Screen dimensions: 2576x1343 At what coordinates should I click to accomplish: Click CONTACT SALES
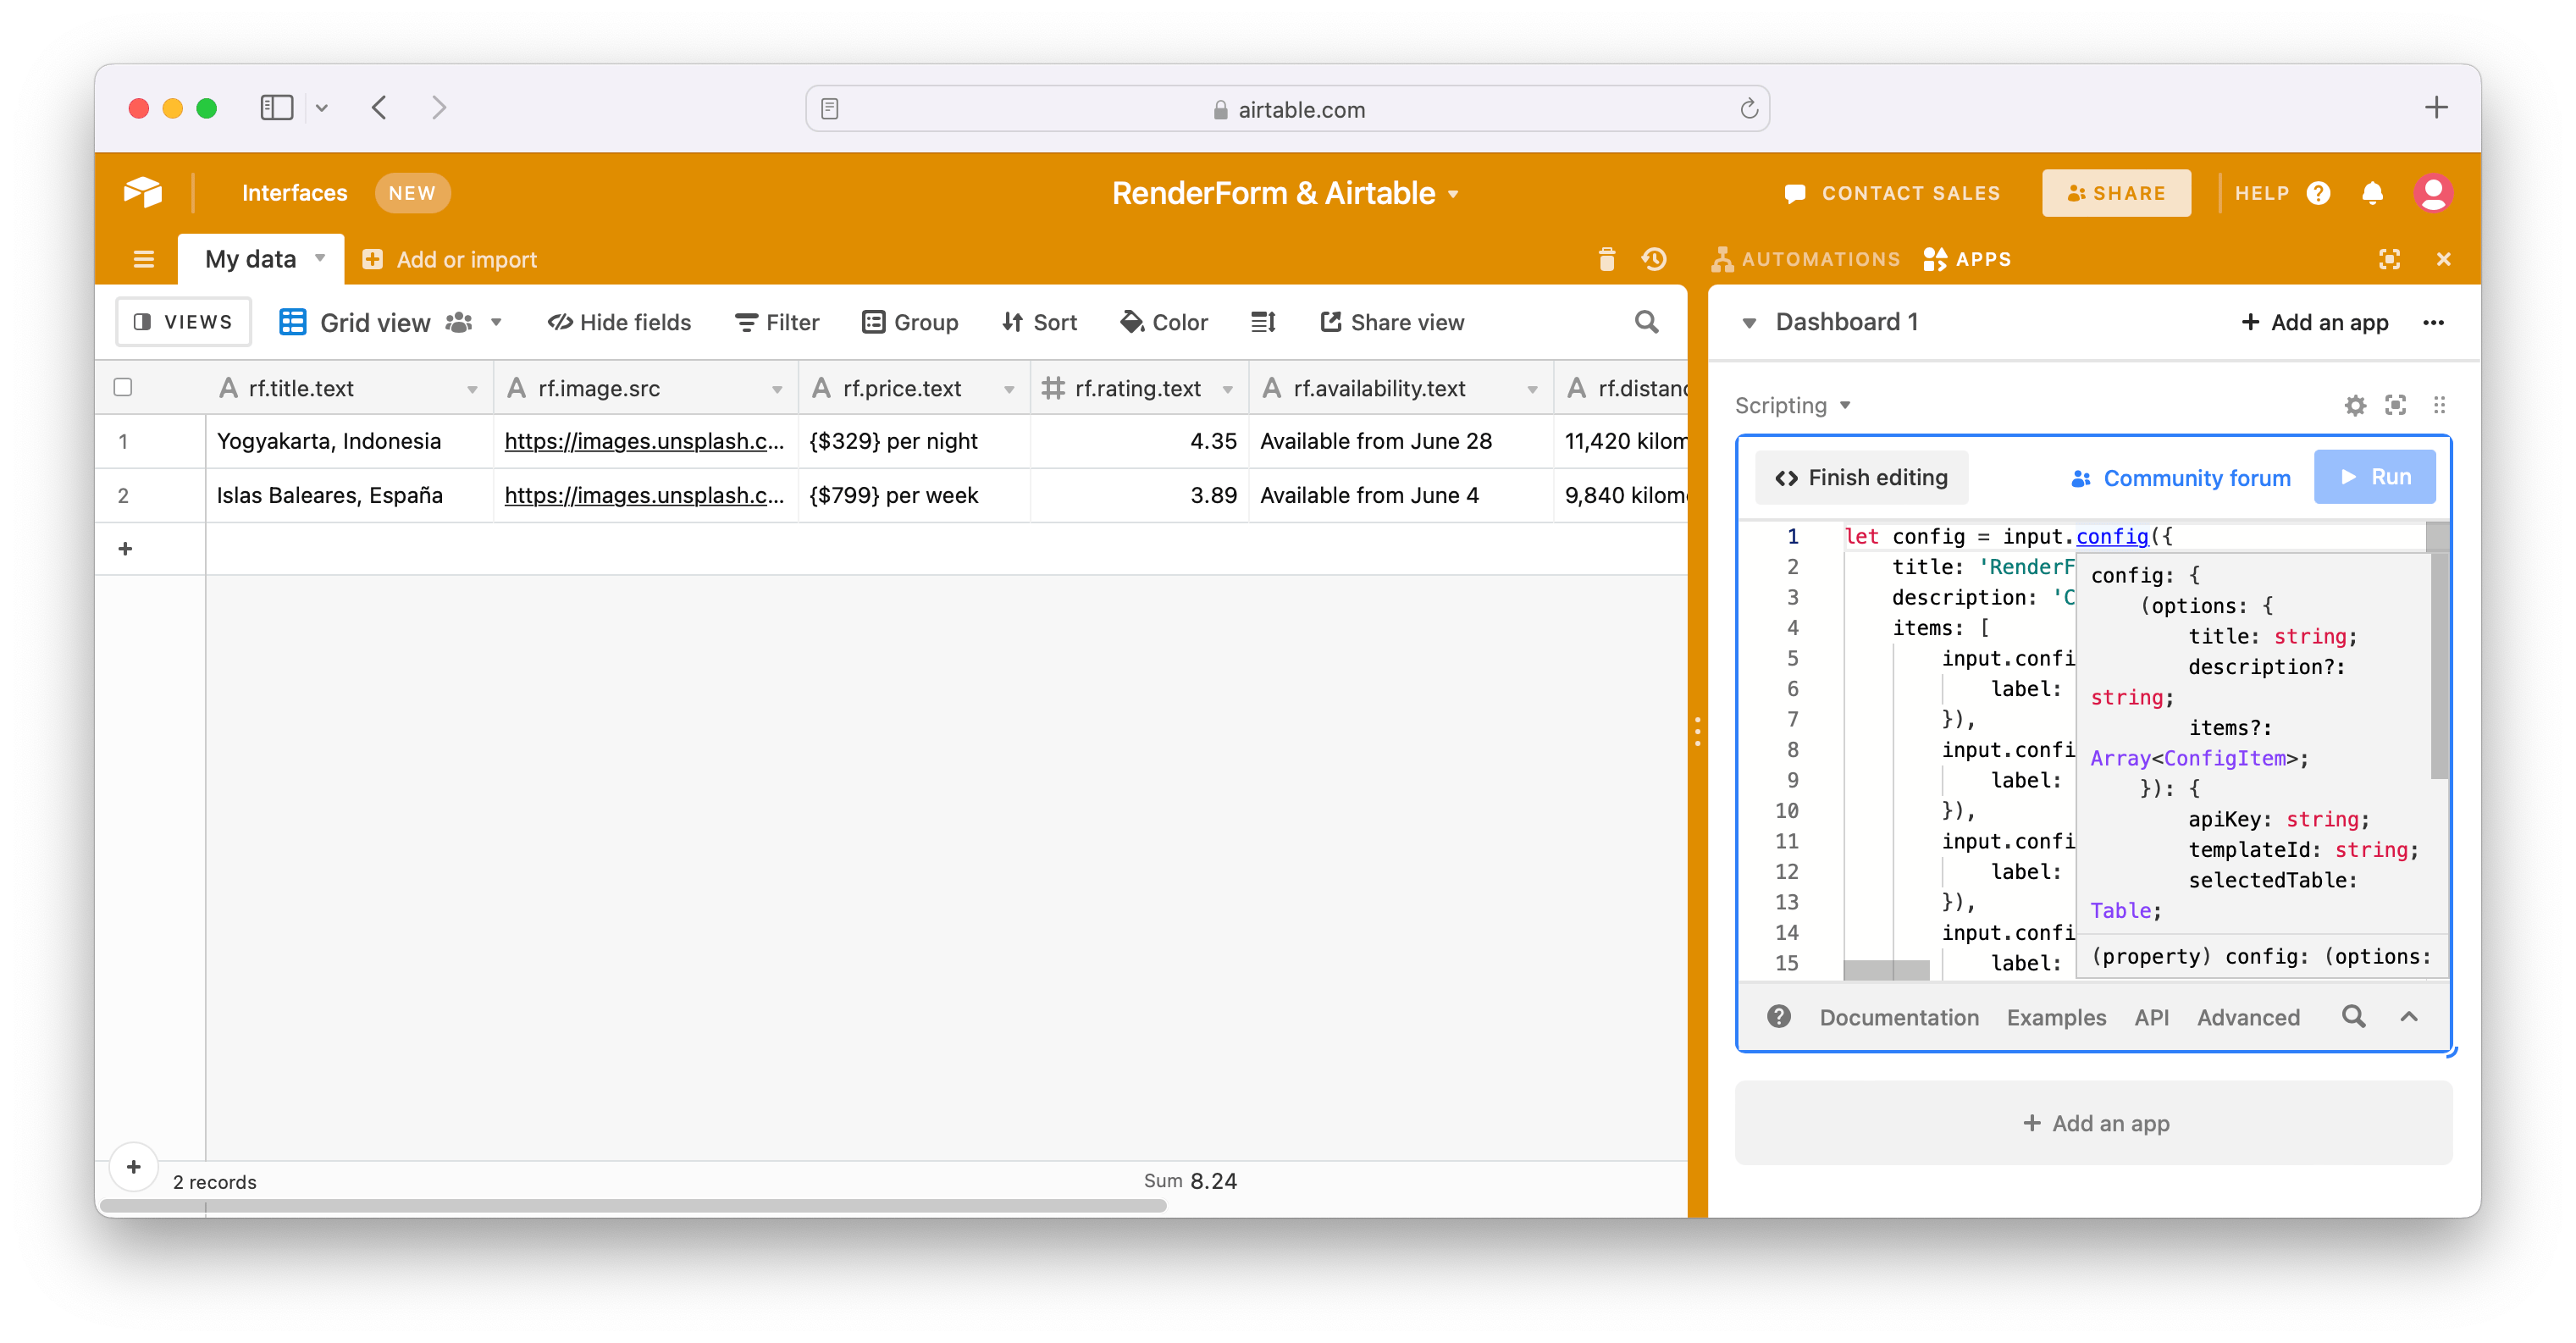1891,193
